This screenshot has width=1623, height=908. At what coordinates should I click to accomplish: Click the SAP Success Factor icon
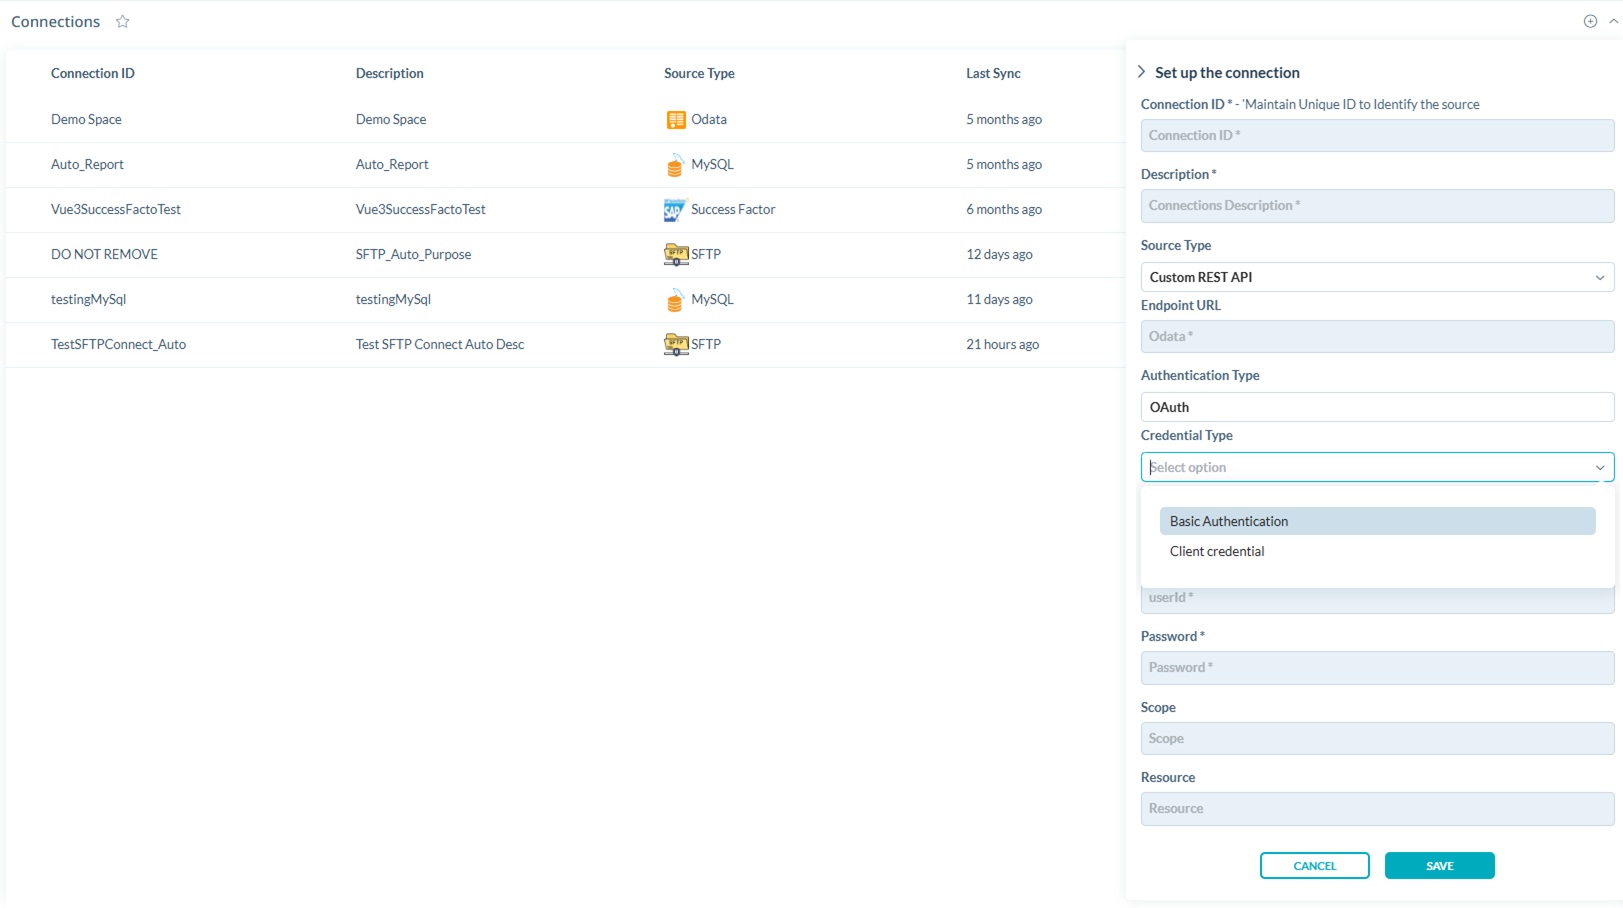(675, 210)
